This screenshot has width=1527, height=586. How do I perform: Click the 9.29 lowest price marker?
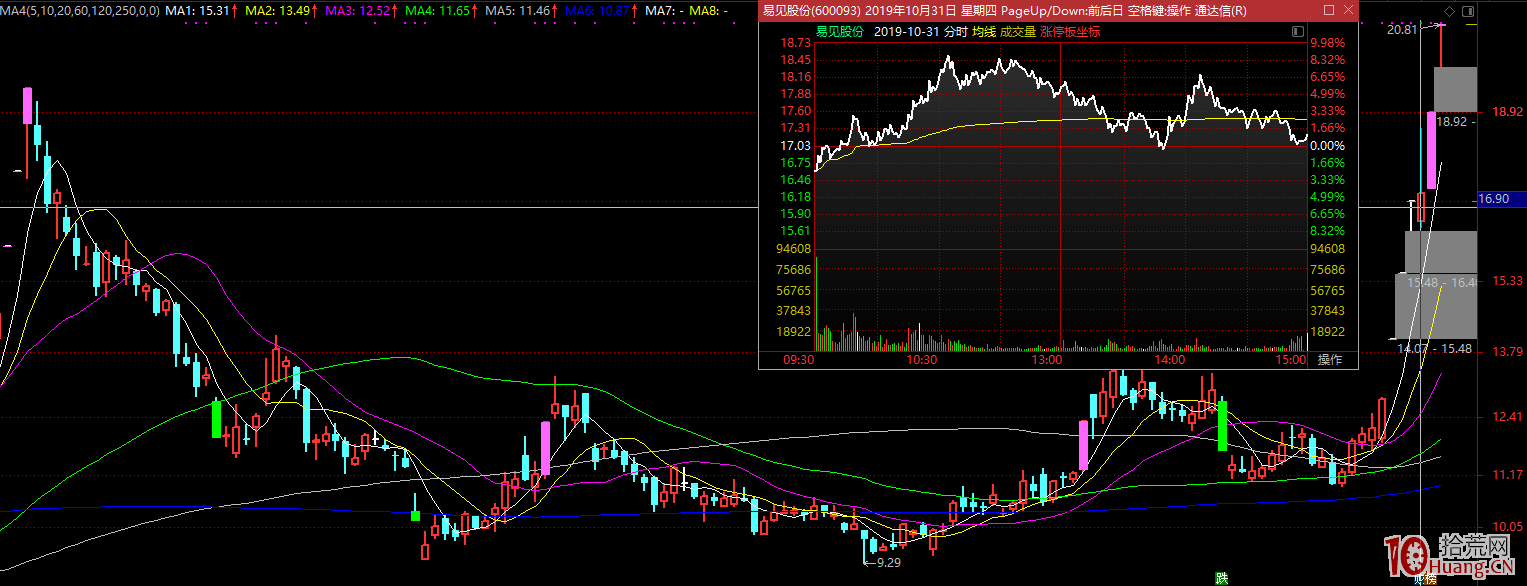[x=885, y=563]
